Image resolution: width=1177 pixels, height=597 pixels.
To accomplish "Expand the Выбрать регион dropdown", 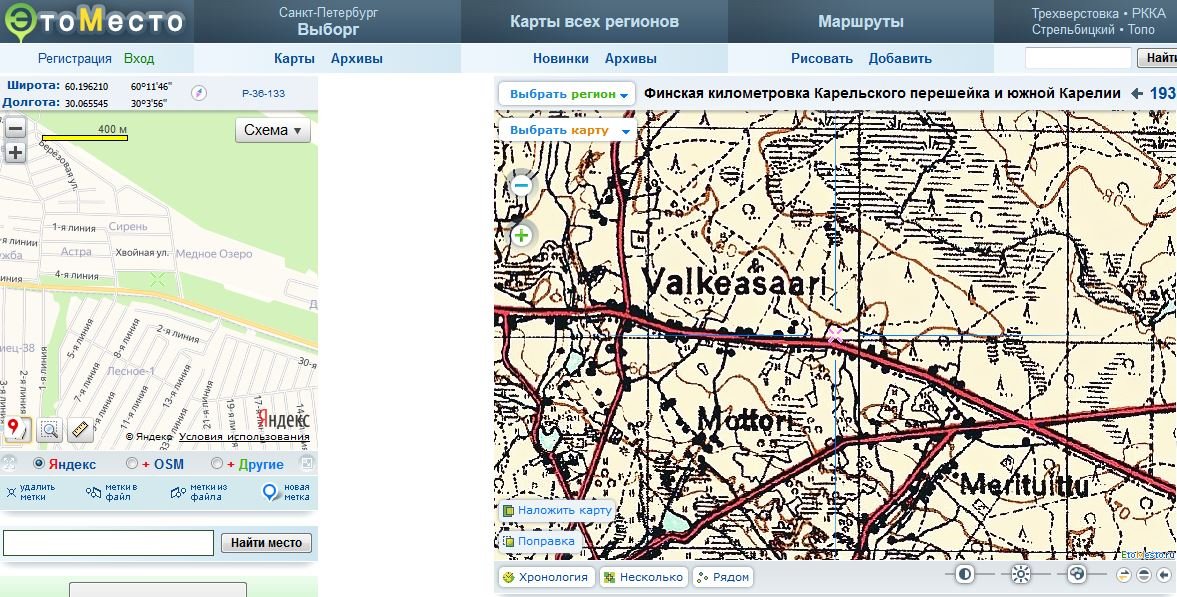I will [x=569, y=94].
